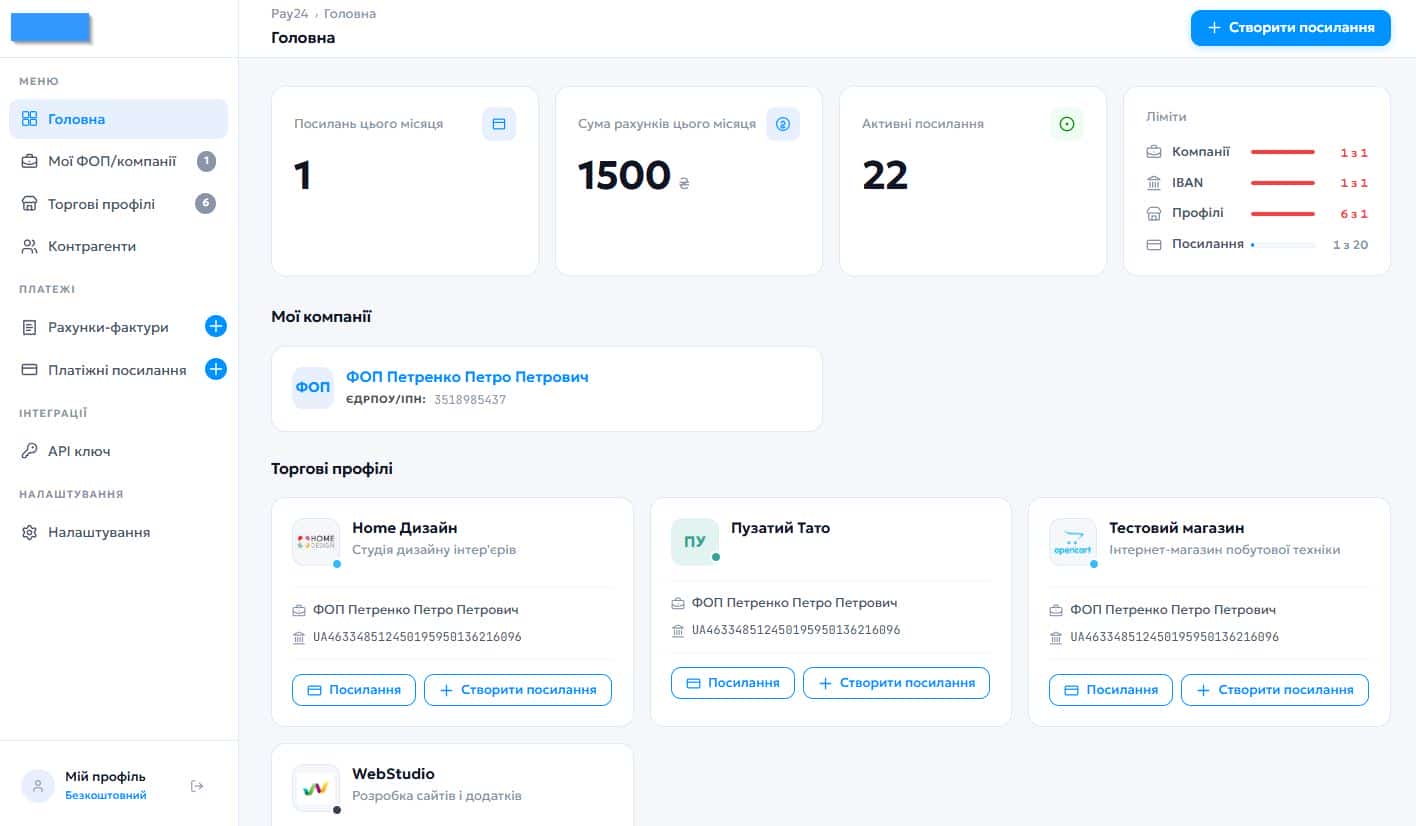Click the 6 з 1 Профілі limit value
This screenshot has height=826, width=1416.
pyautogui.click(x=1354, y=214)
